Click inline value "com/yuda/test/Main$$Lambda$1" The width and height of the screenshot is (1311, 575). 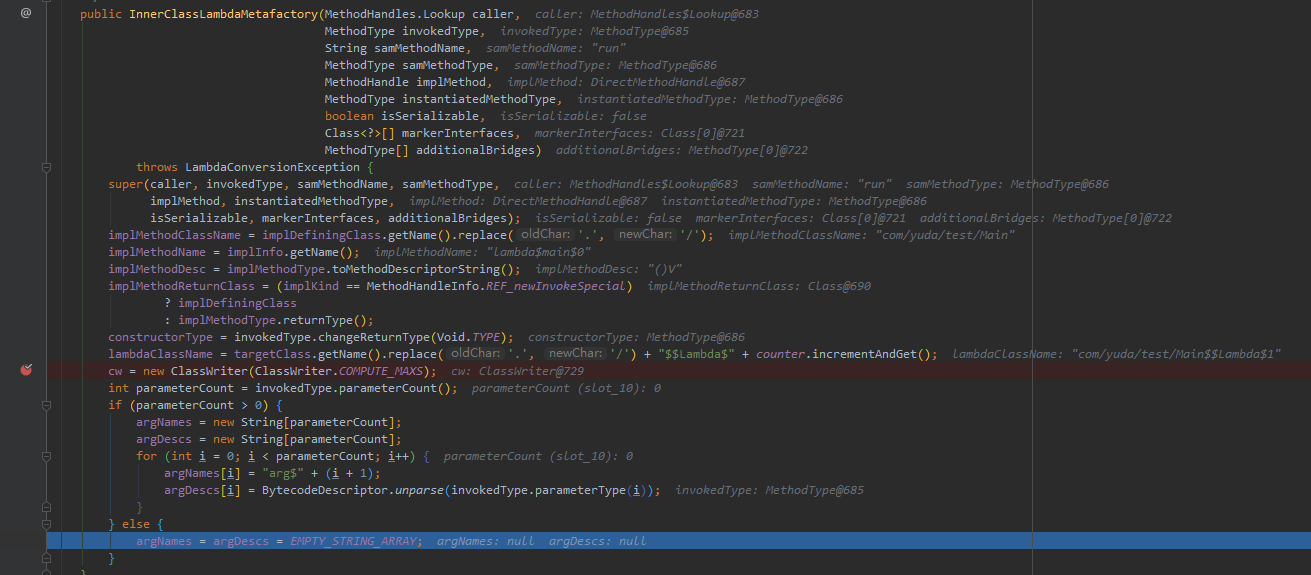coord(1176,354)
